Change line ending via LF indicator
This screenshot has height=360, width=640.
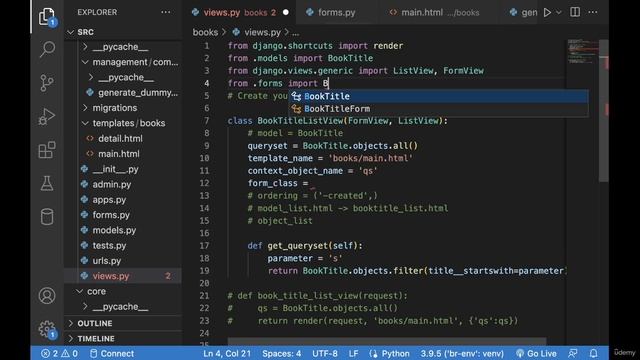pyautogui.click(x=353, y=353)
